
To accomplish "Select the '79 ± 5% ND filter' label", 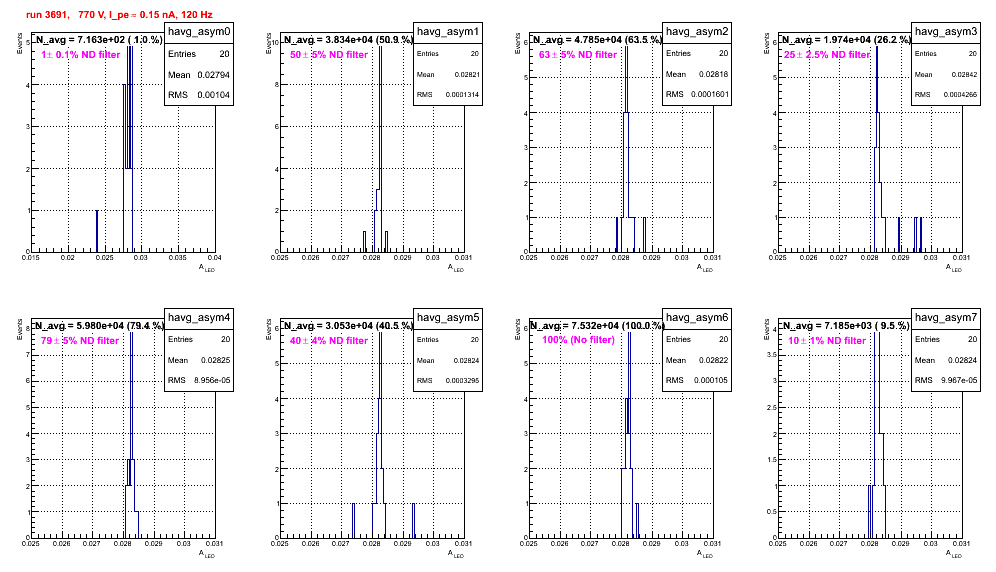I will coord(80,341).
